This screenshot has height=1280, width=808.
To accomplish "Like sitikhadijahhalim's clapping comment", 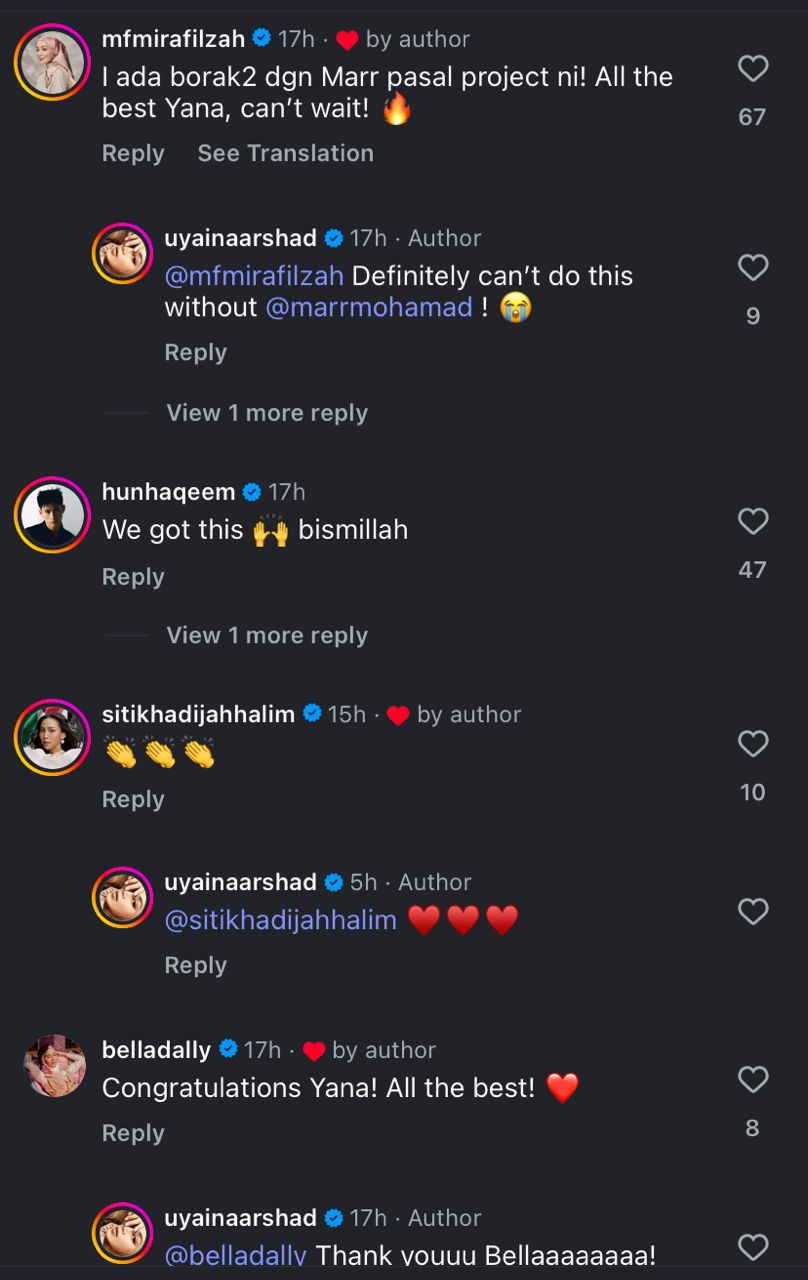I will click(x=752, y=744).
